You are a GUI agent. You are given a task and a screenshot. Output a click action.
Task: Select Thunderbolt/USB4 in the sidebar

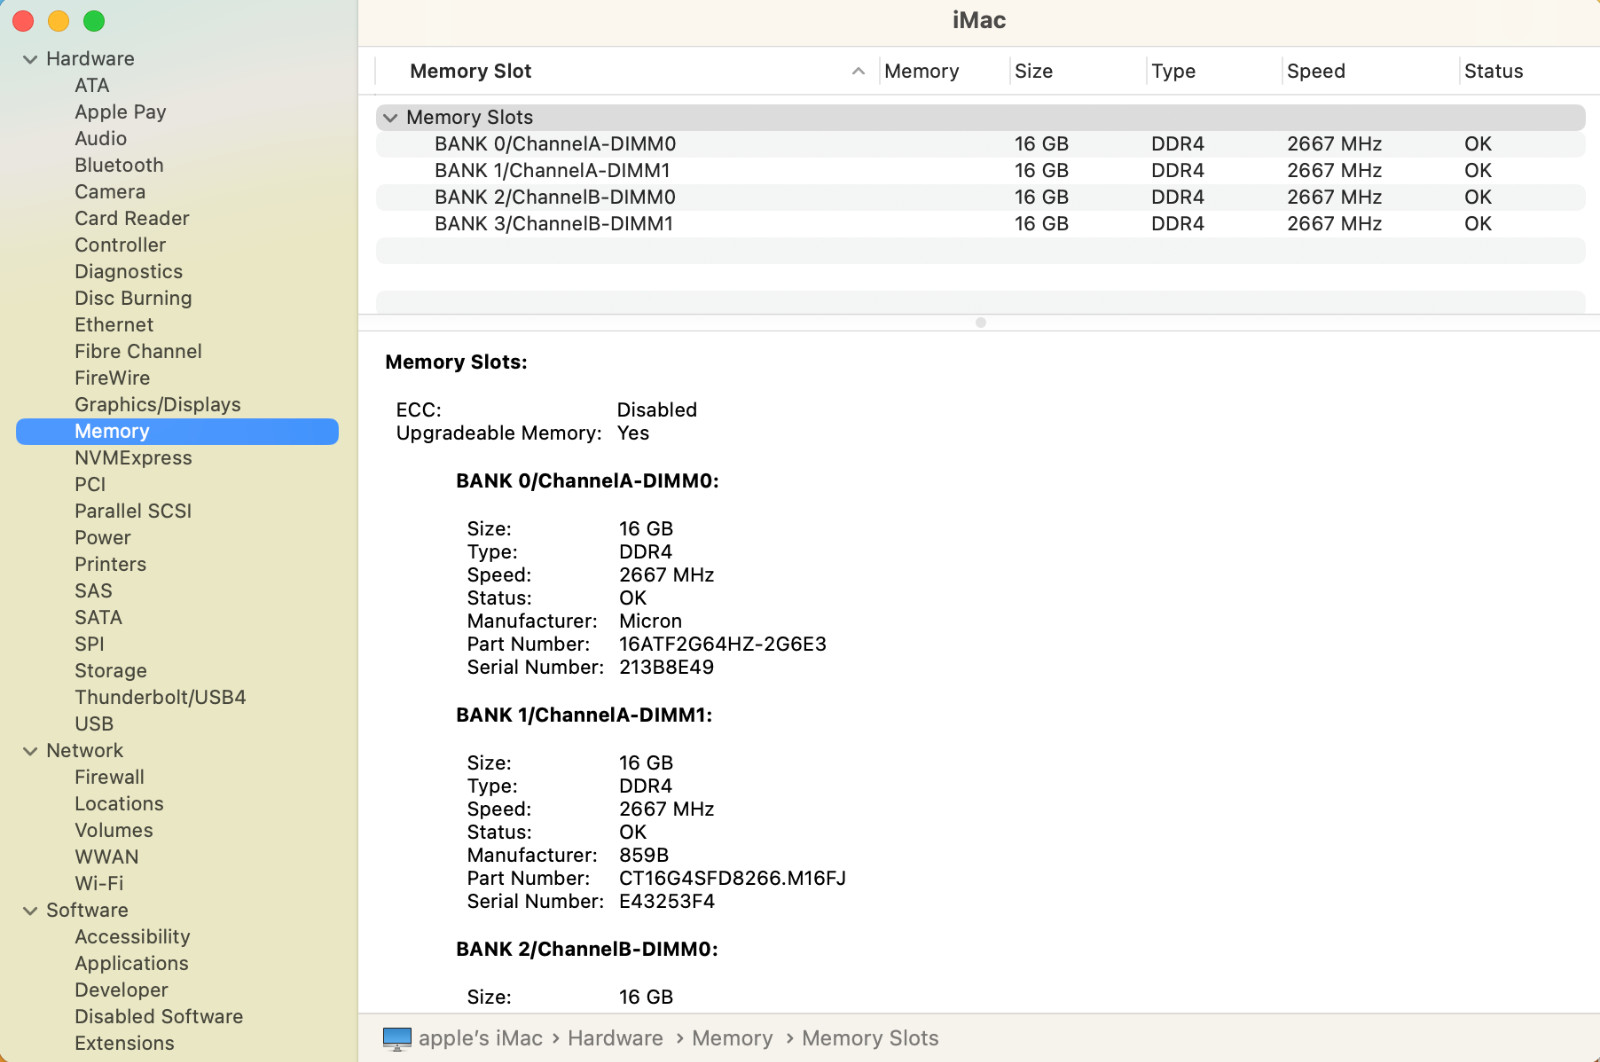(160, 697)
